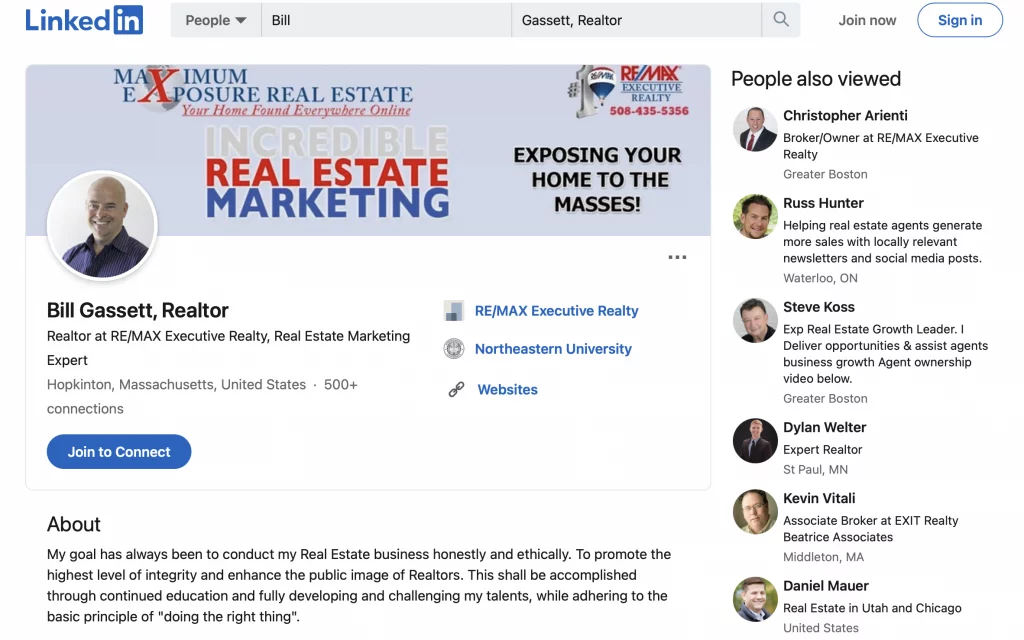This screenshot has height=640, width=1024.
Task: Click Steve Koss's profile photo
Action: [755, 320]
